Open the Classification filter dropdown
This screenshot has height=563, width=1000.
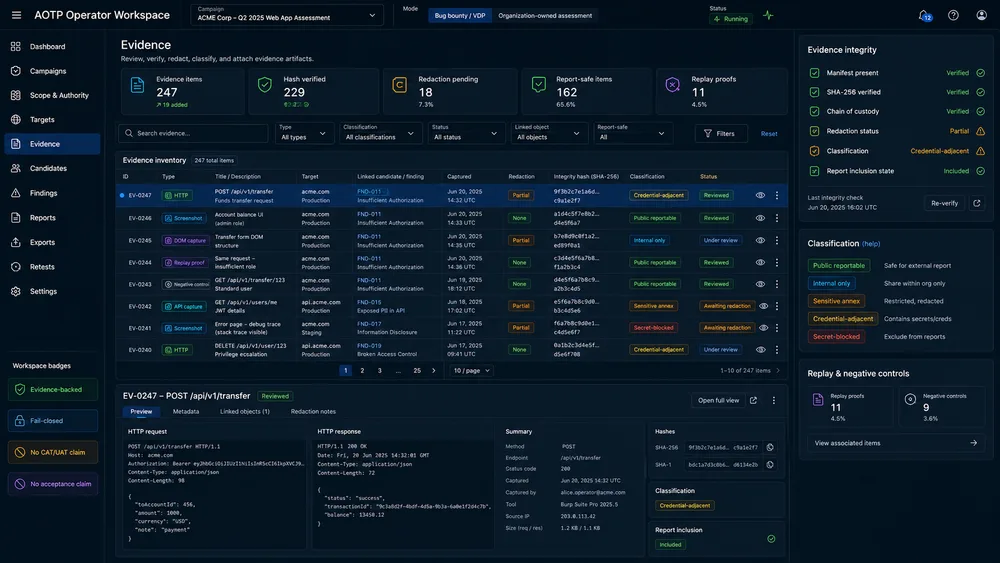tap(381, 133)
